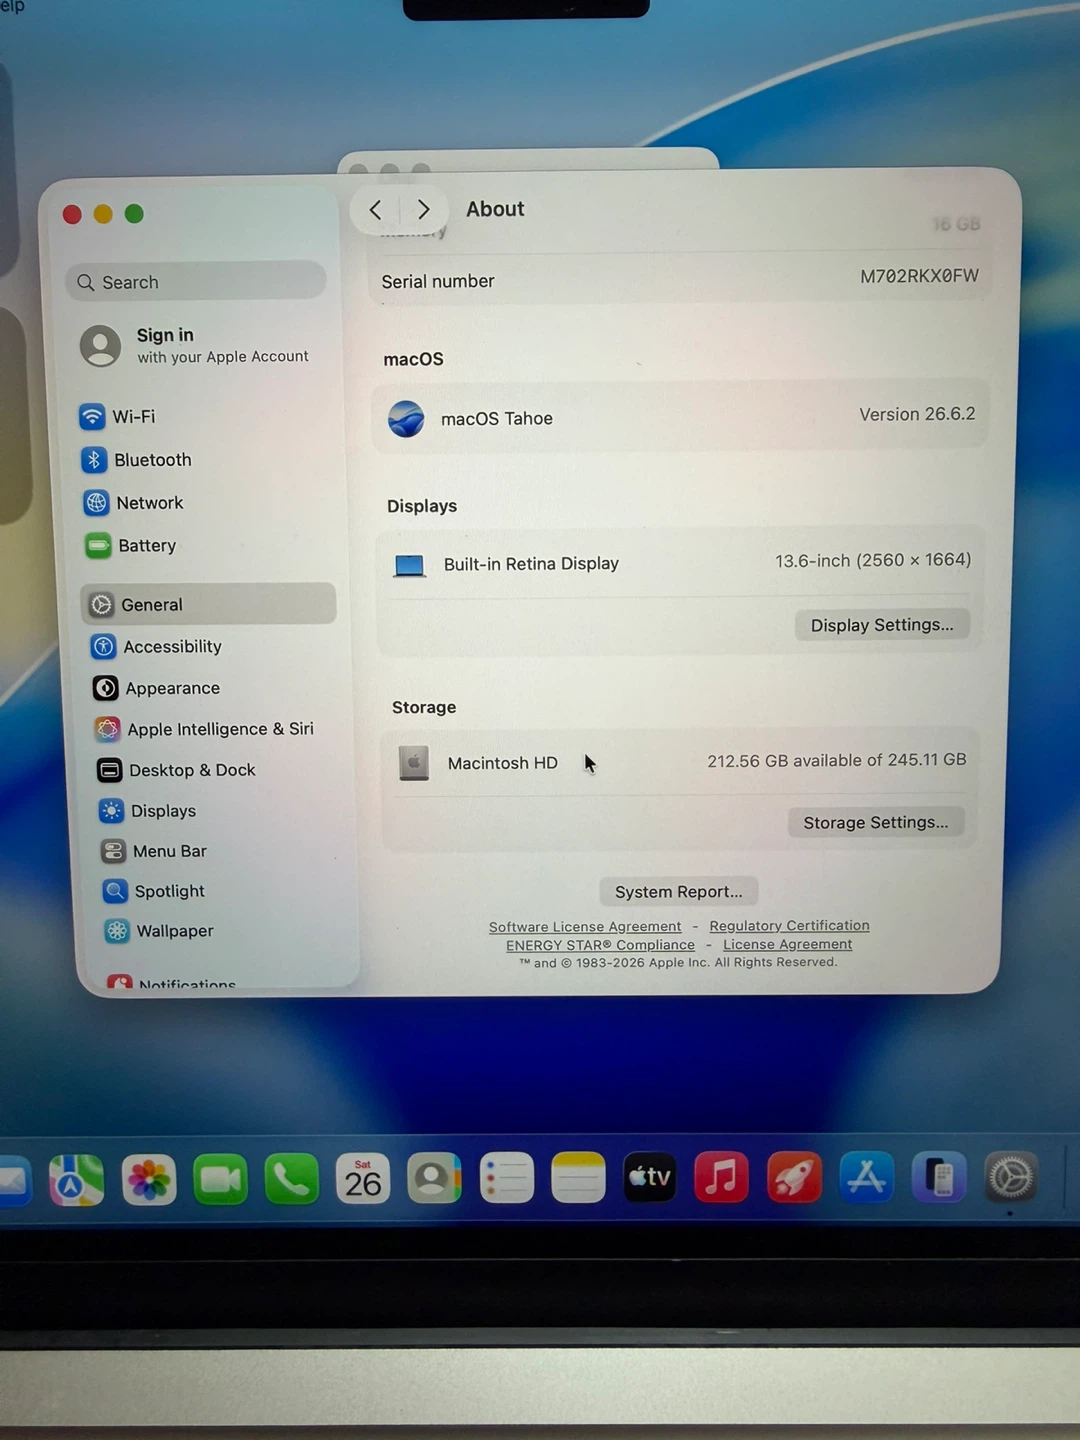
Task: Click the Macintosh HD storage row
Action: [679, 762]
